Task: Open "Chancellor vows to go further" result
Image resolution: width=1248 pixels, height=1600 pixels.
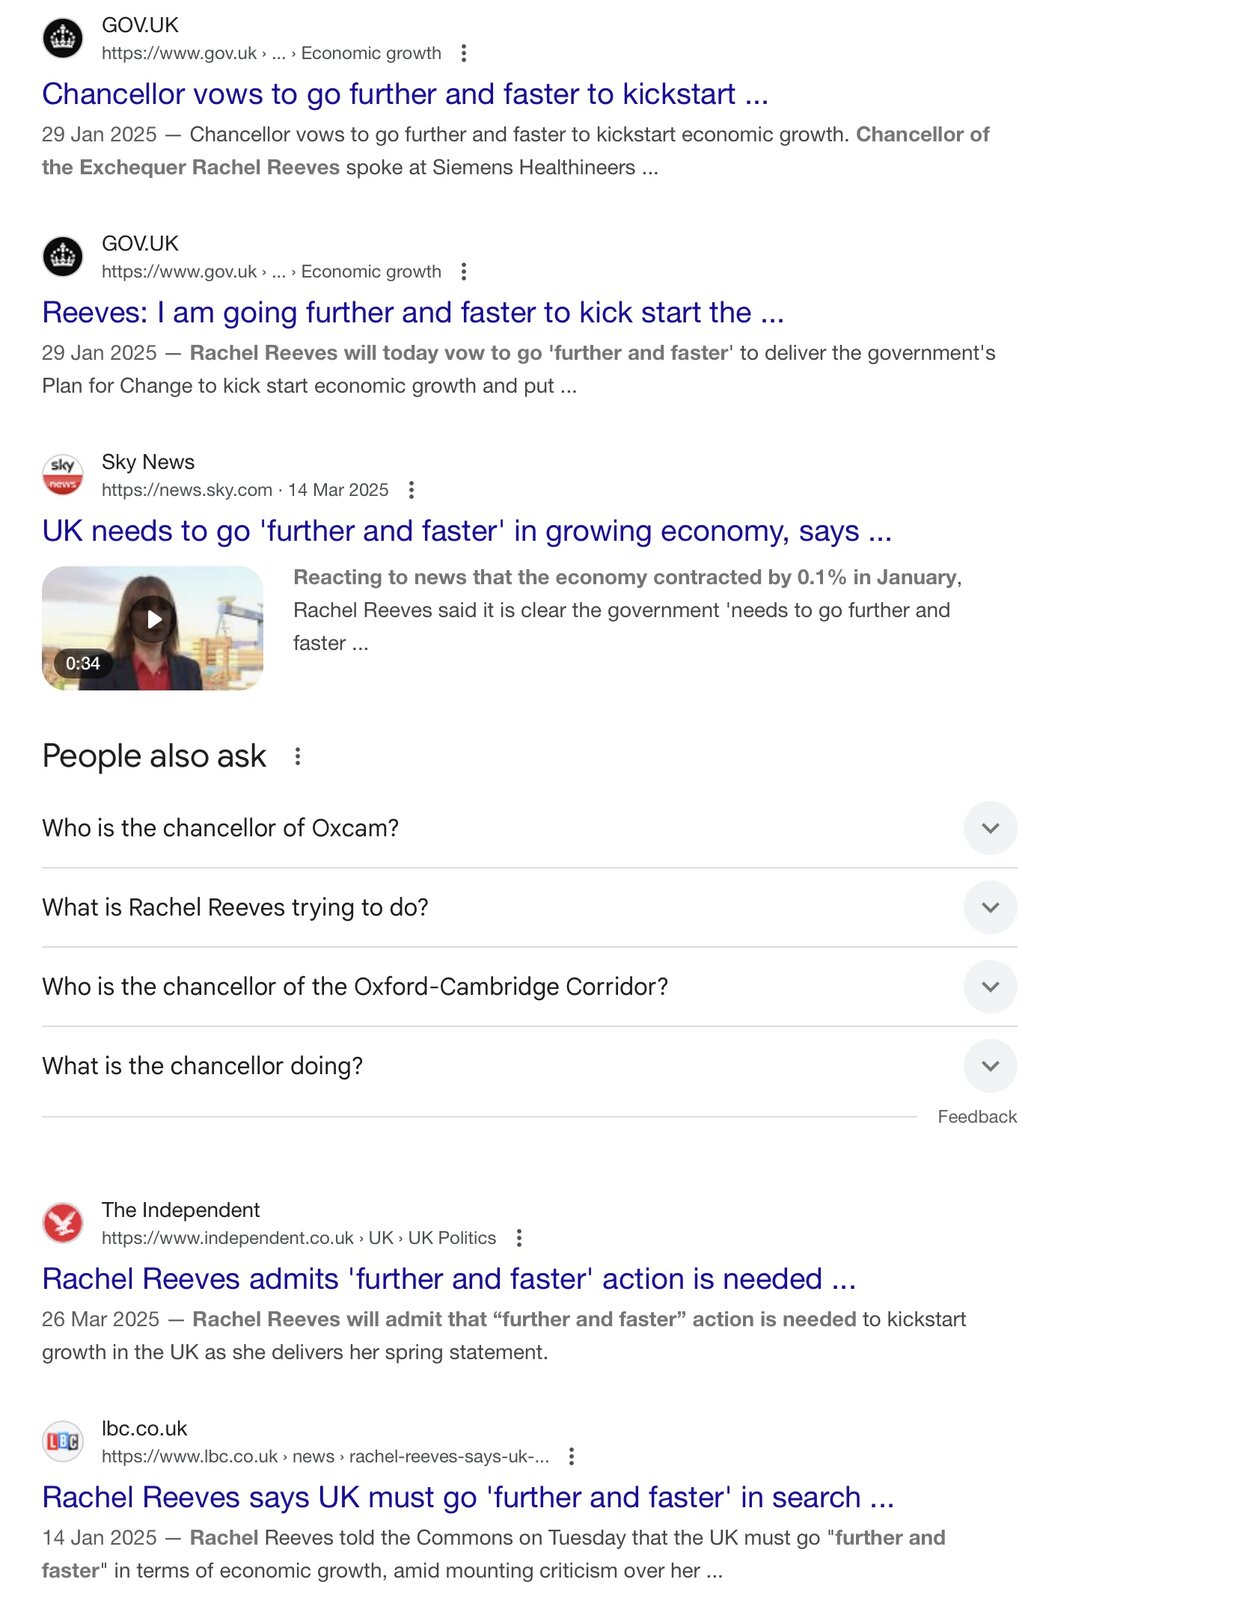Action: (405, 94)
